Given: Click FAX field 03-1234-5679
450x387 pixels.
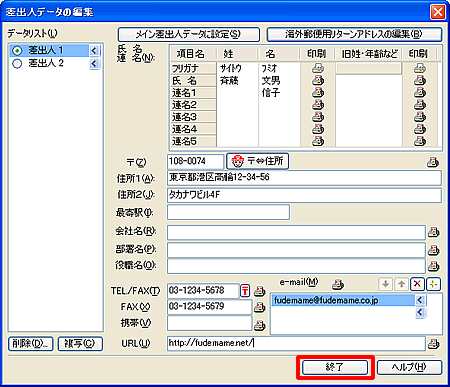Looking at the screenshot, I should (x=210, y=307).
